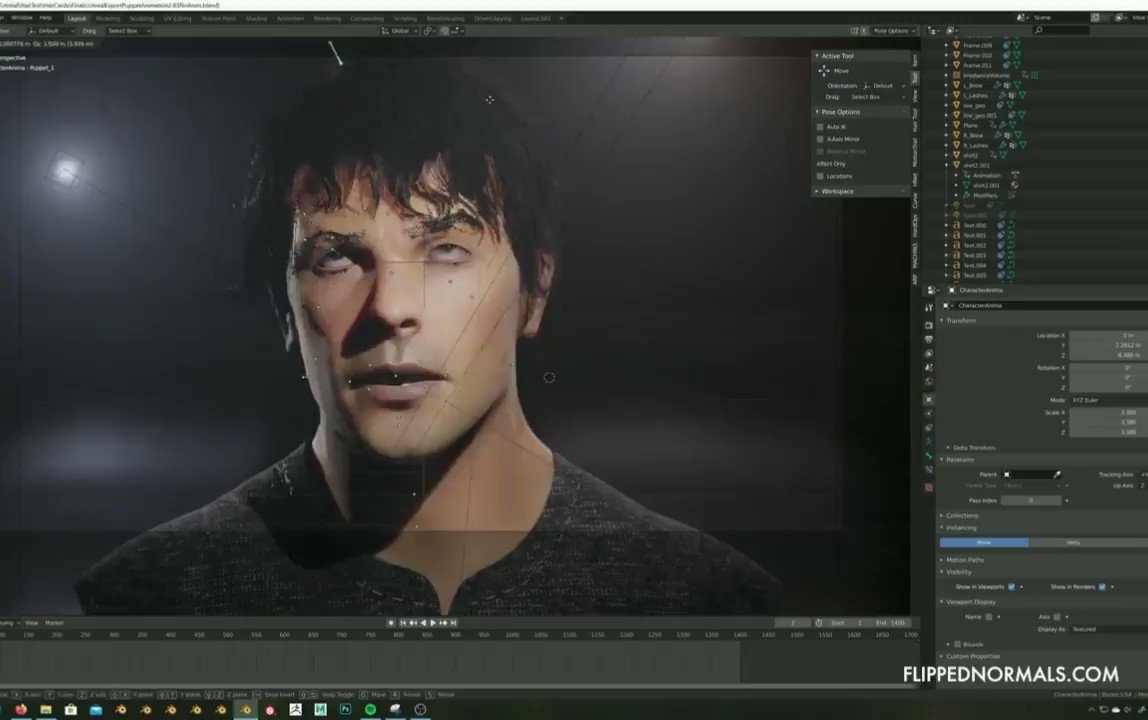The image size is (1148, 720).
Task: Open the Tool properties tab icon
Action: point(929,308)
